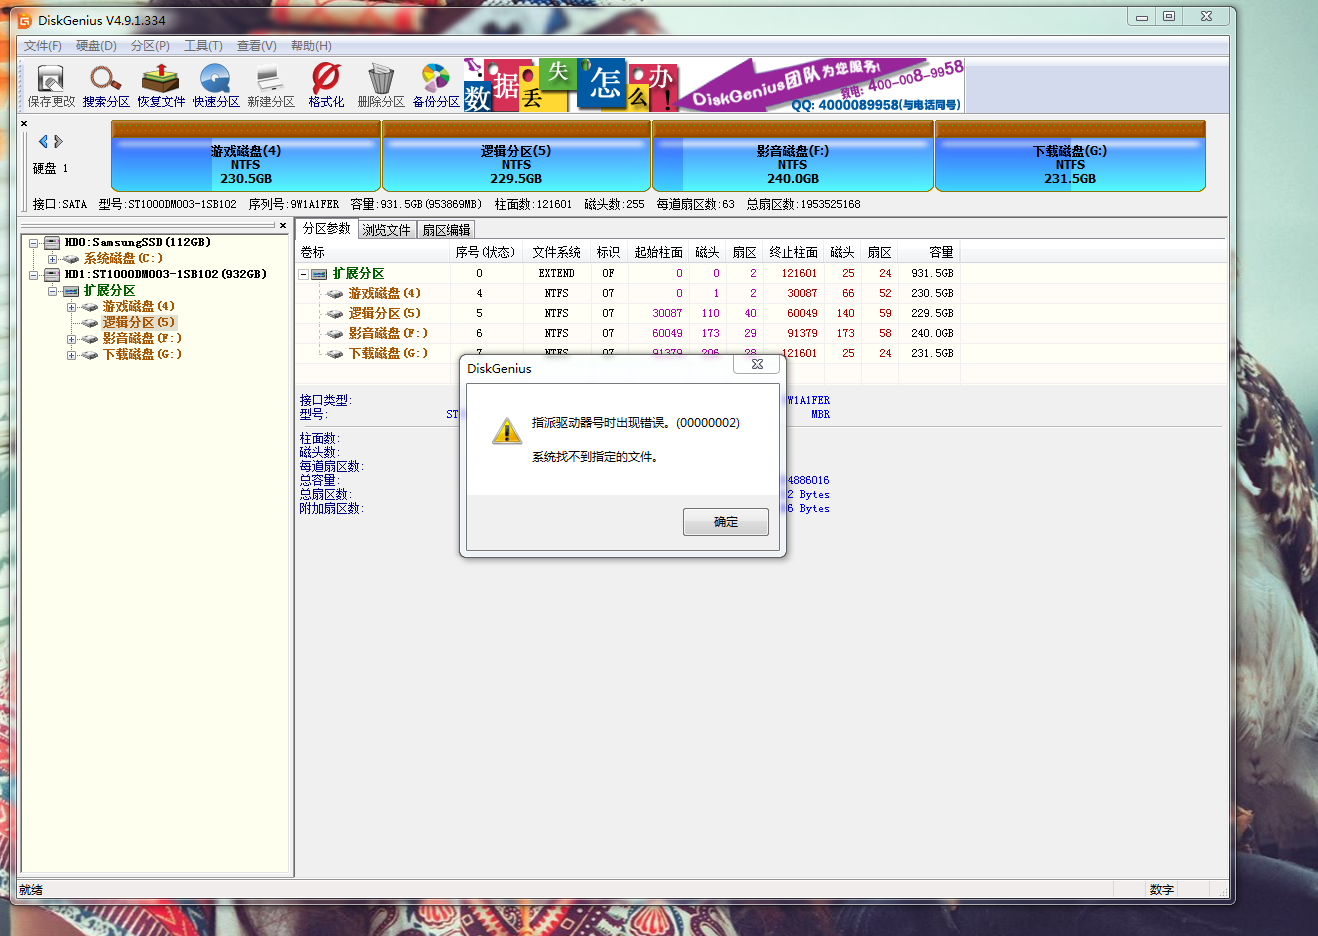Click the 游戏磁盘 (4) drive icon in tree

click(90, 307)
